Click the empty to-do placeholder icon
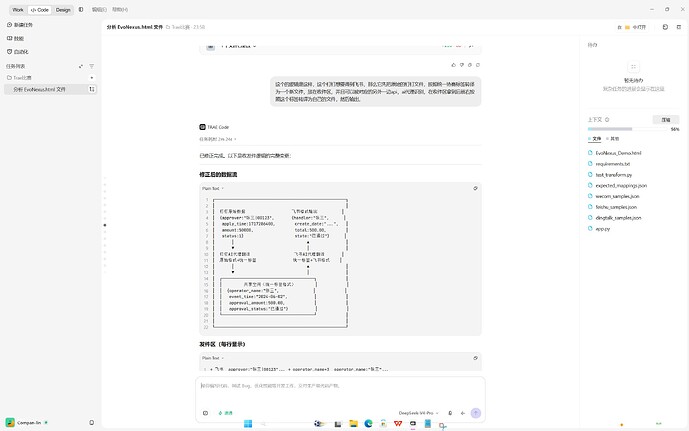The image size is (689, 431). pos(633,67)
